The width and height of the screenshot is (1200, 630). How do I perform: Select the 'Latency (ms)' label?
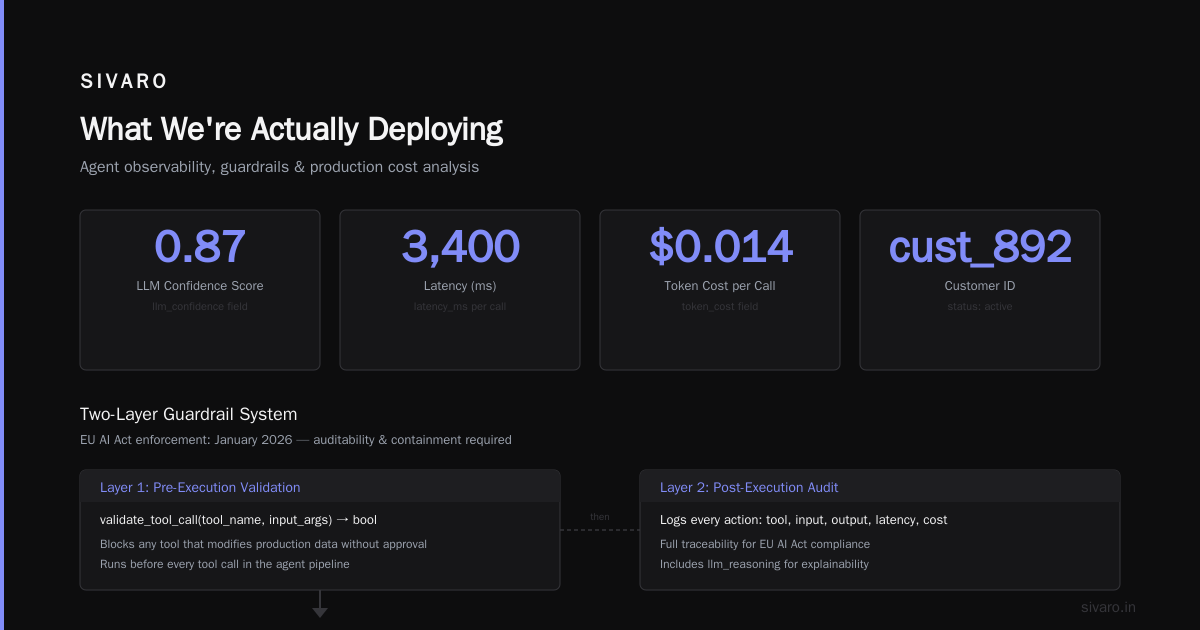(460, 286)
